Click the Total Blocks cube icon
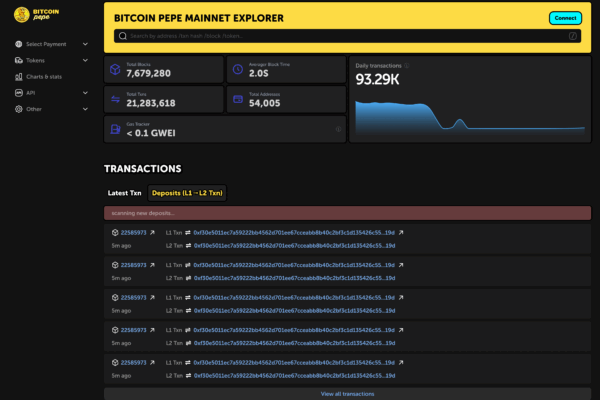Screen dimensions: 600x400 115,69
